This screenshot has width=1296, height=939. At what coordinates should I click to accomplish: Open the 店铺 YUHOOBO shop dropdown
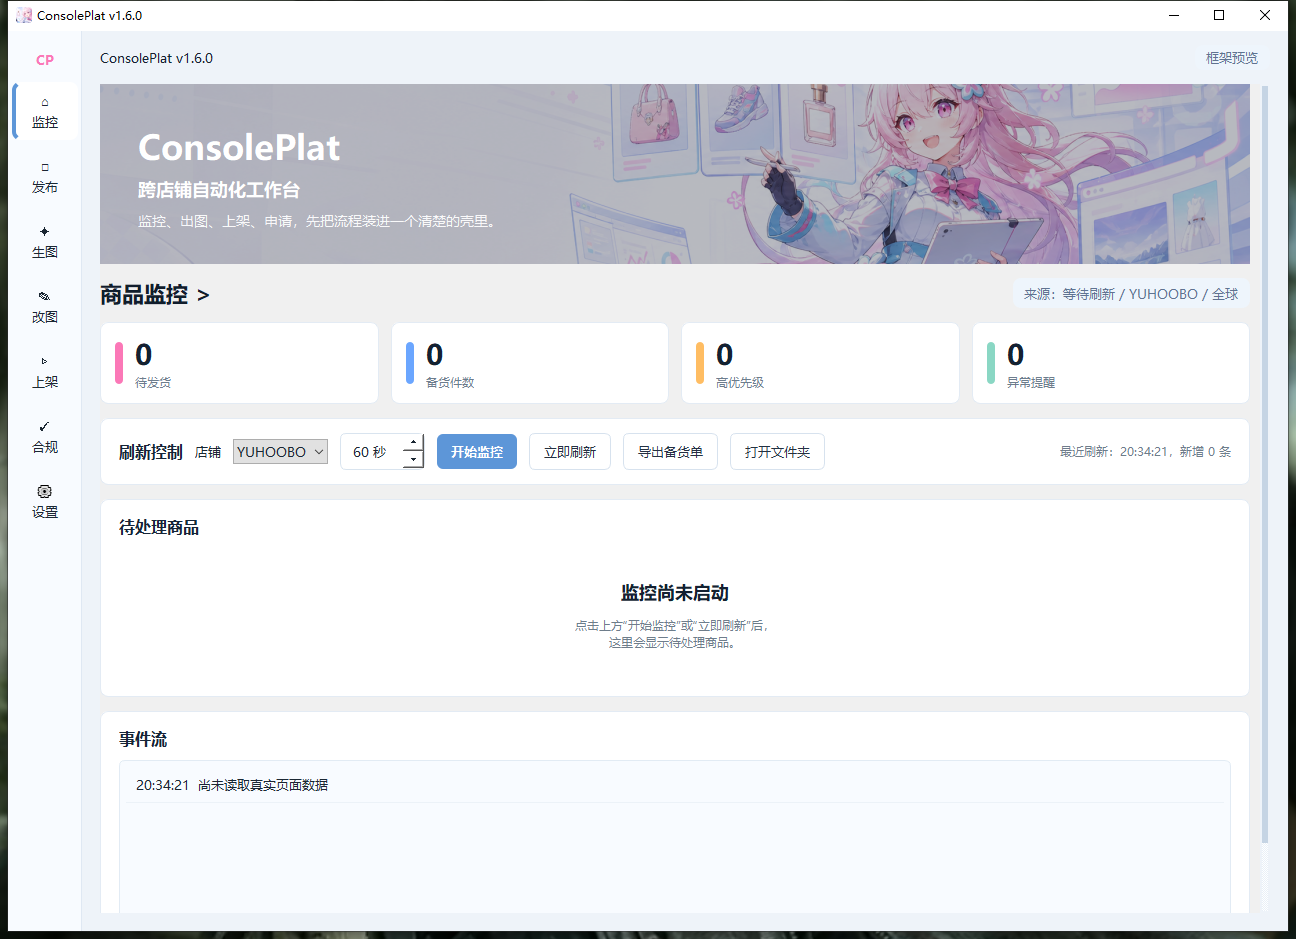(280, 452)
